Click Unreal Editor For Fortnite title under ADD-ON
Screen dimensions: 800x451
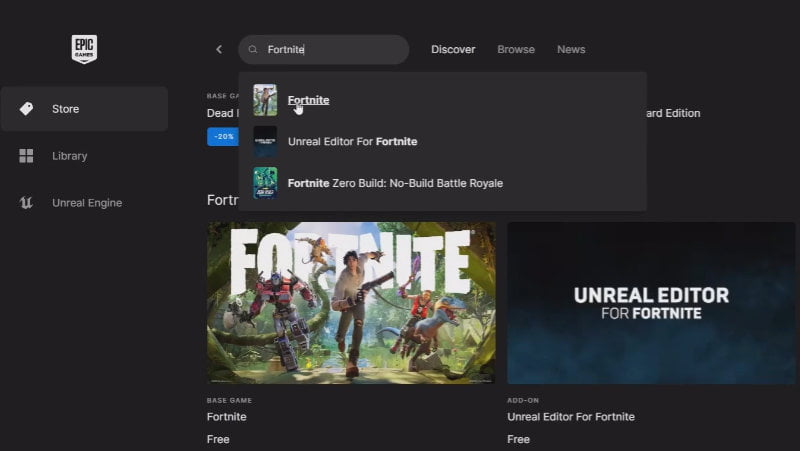pyautogui.click(x=571, y=417)
